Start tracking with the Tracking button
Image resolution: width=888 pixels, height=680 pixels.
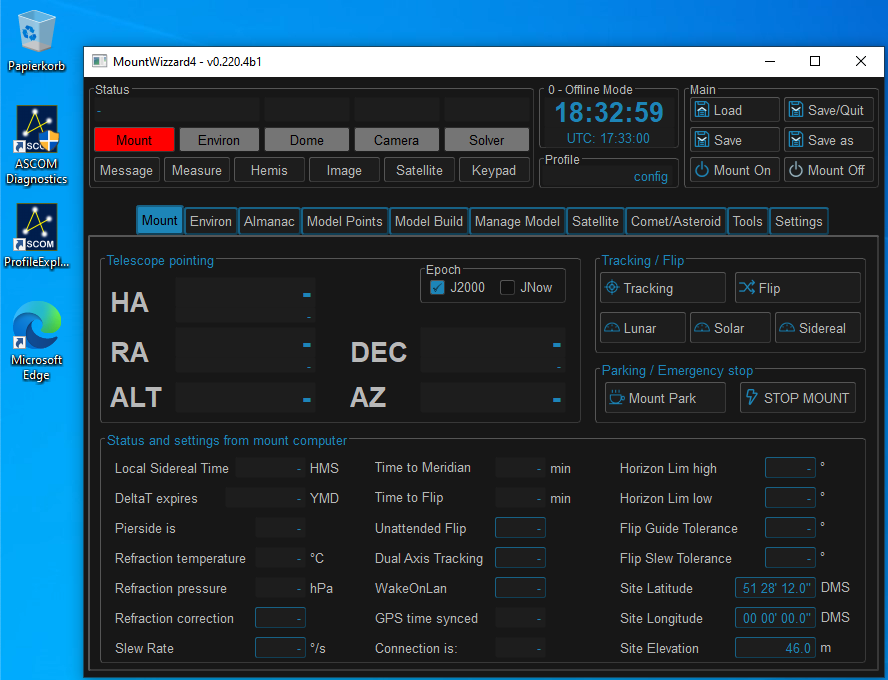(x=663, y=288)
